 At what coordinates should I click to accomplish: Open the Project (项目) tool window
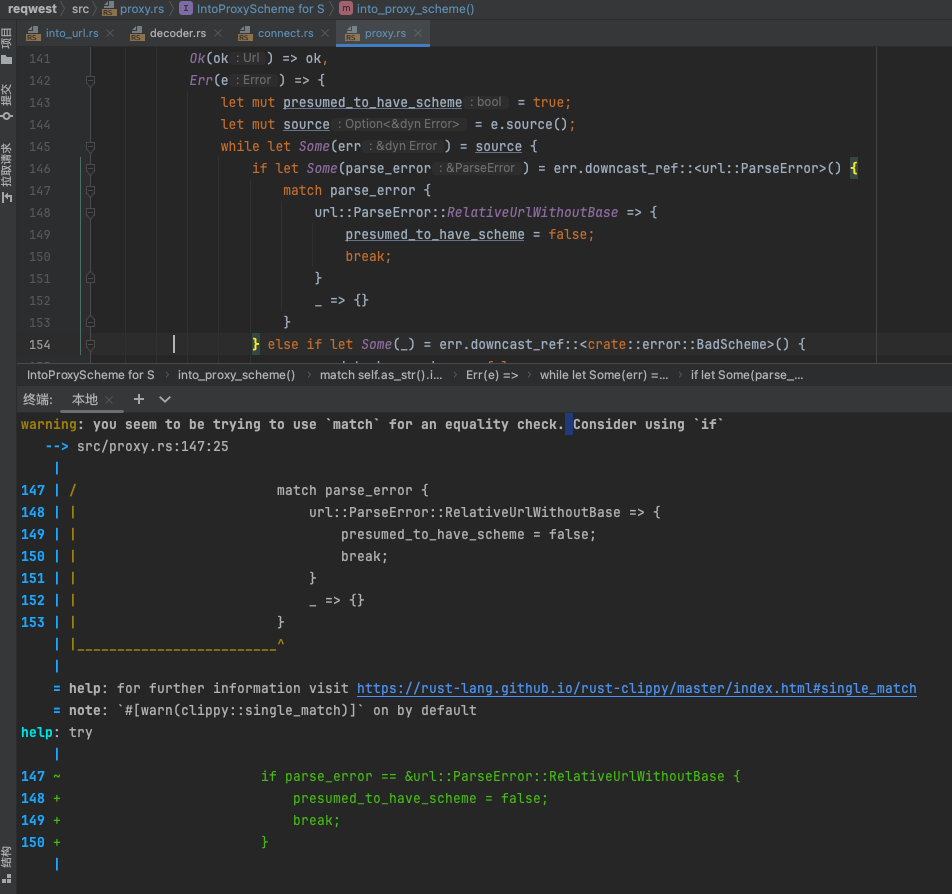pos(7,43)
